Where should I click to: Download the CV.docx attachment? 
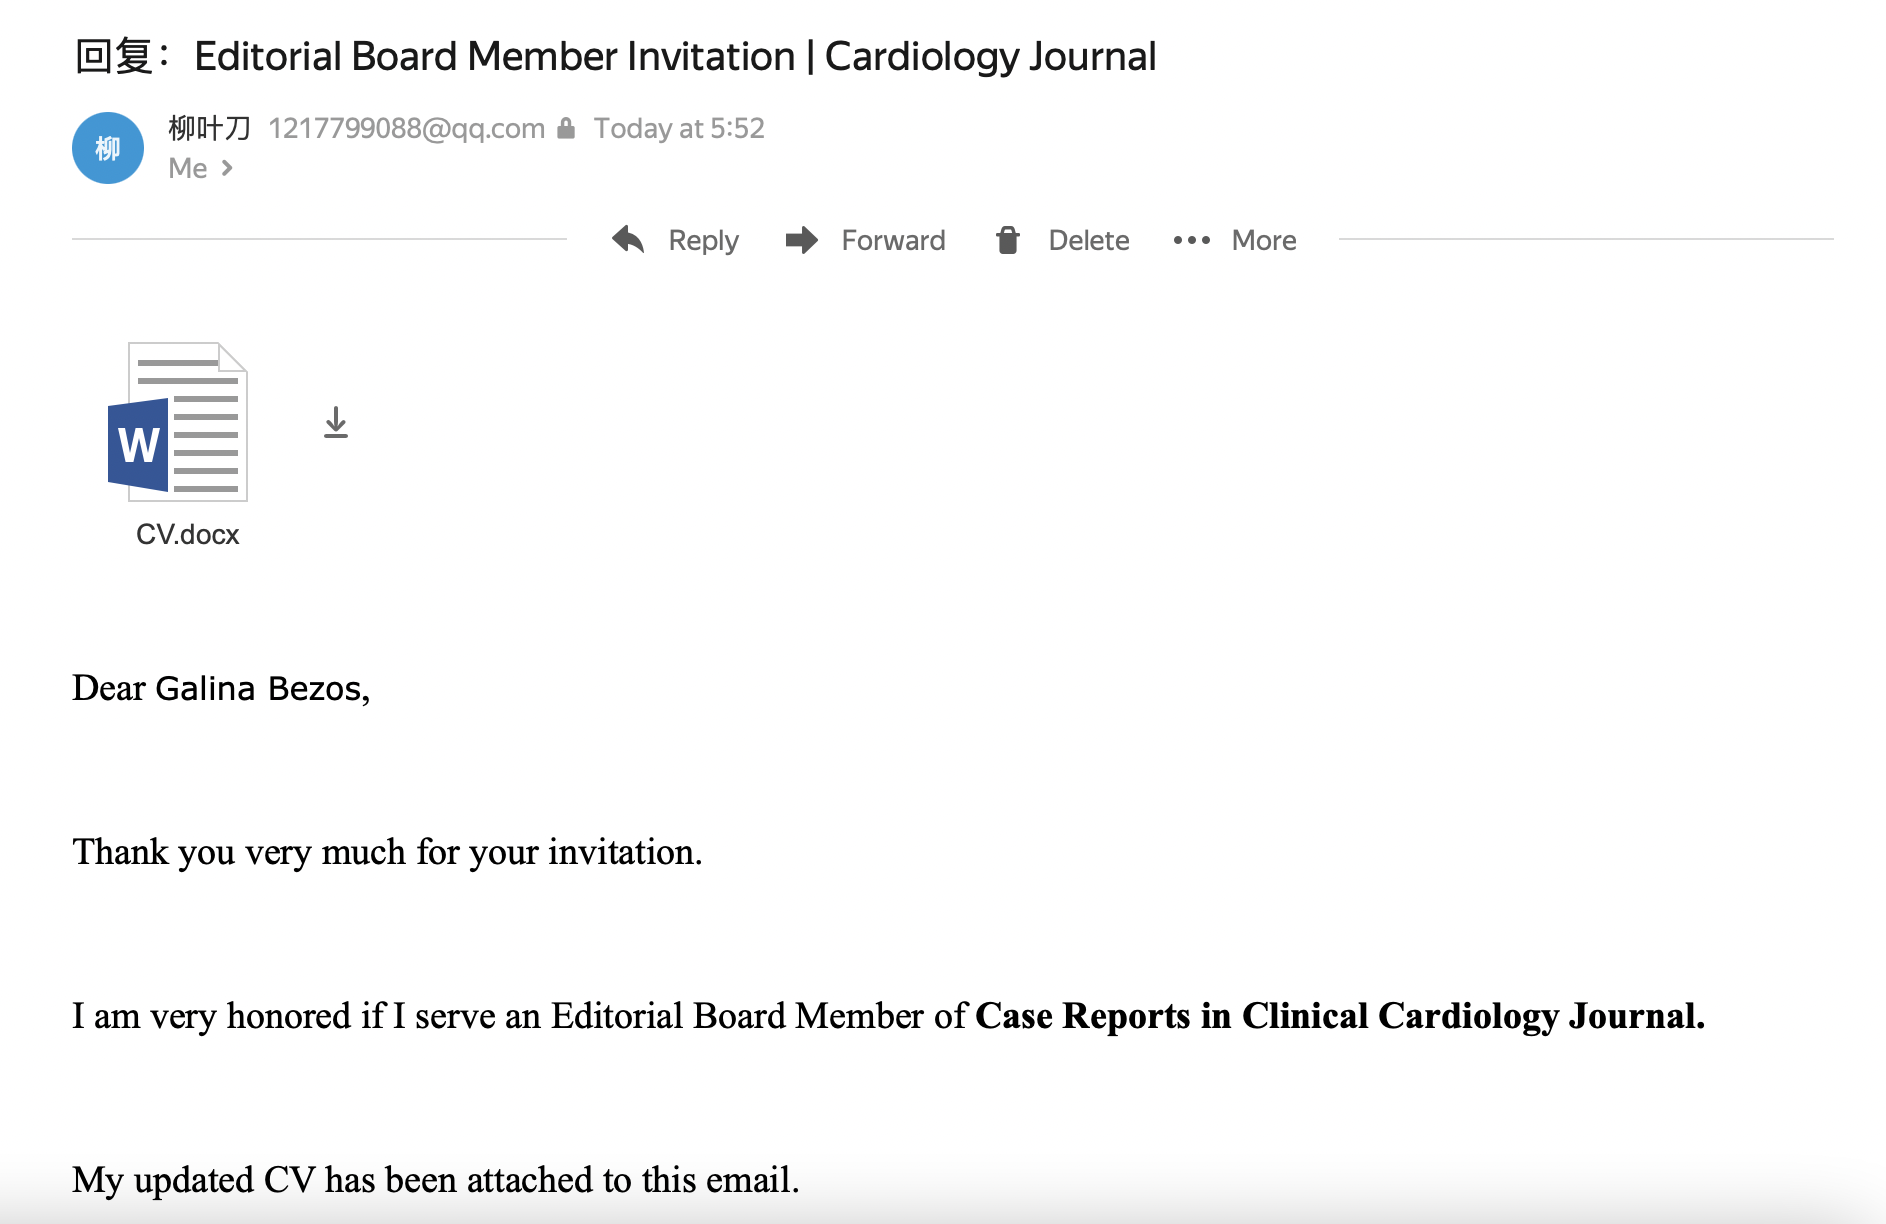point(336,423)
